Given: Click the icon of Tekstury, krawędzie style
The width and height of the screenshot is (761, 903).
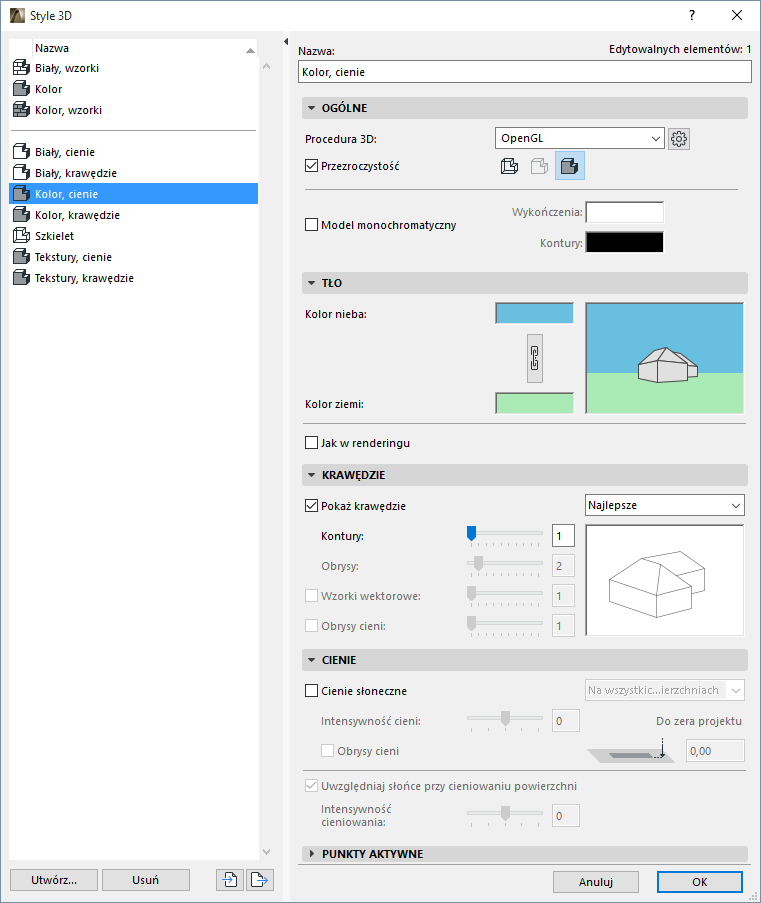Looking at the screenshot, I should pos(21,278).
